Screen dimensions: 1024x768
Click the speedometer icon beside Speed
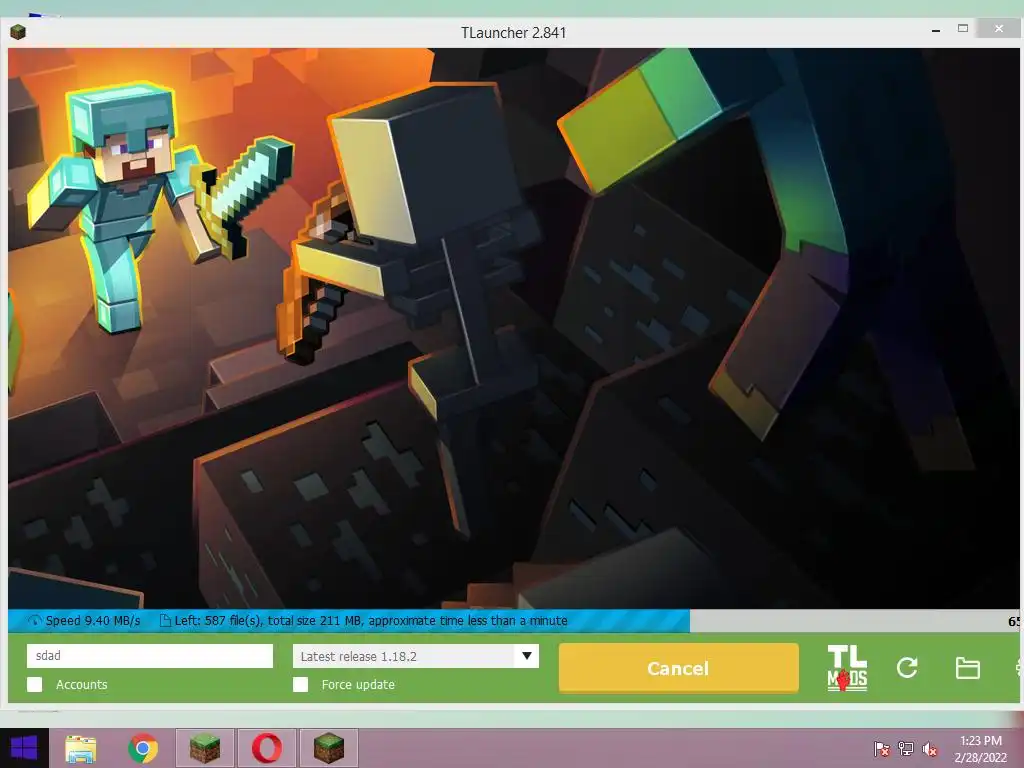point(35,620)
